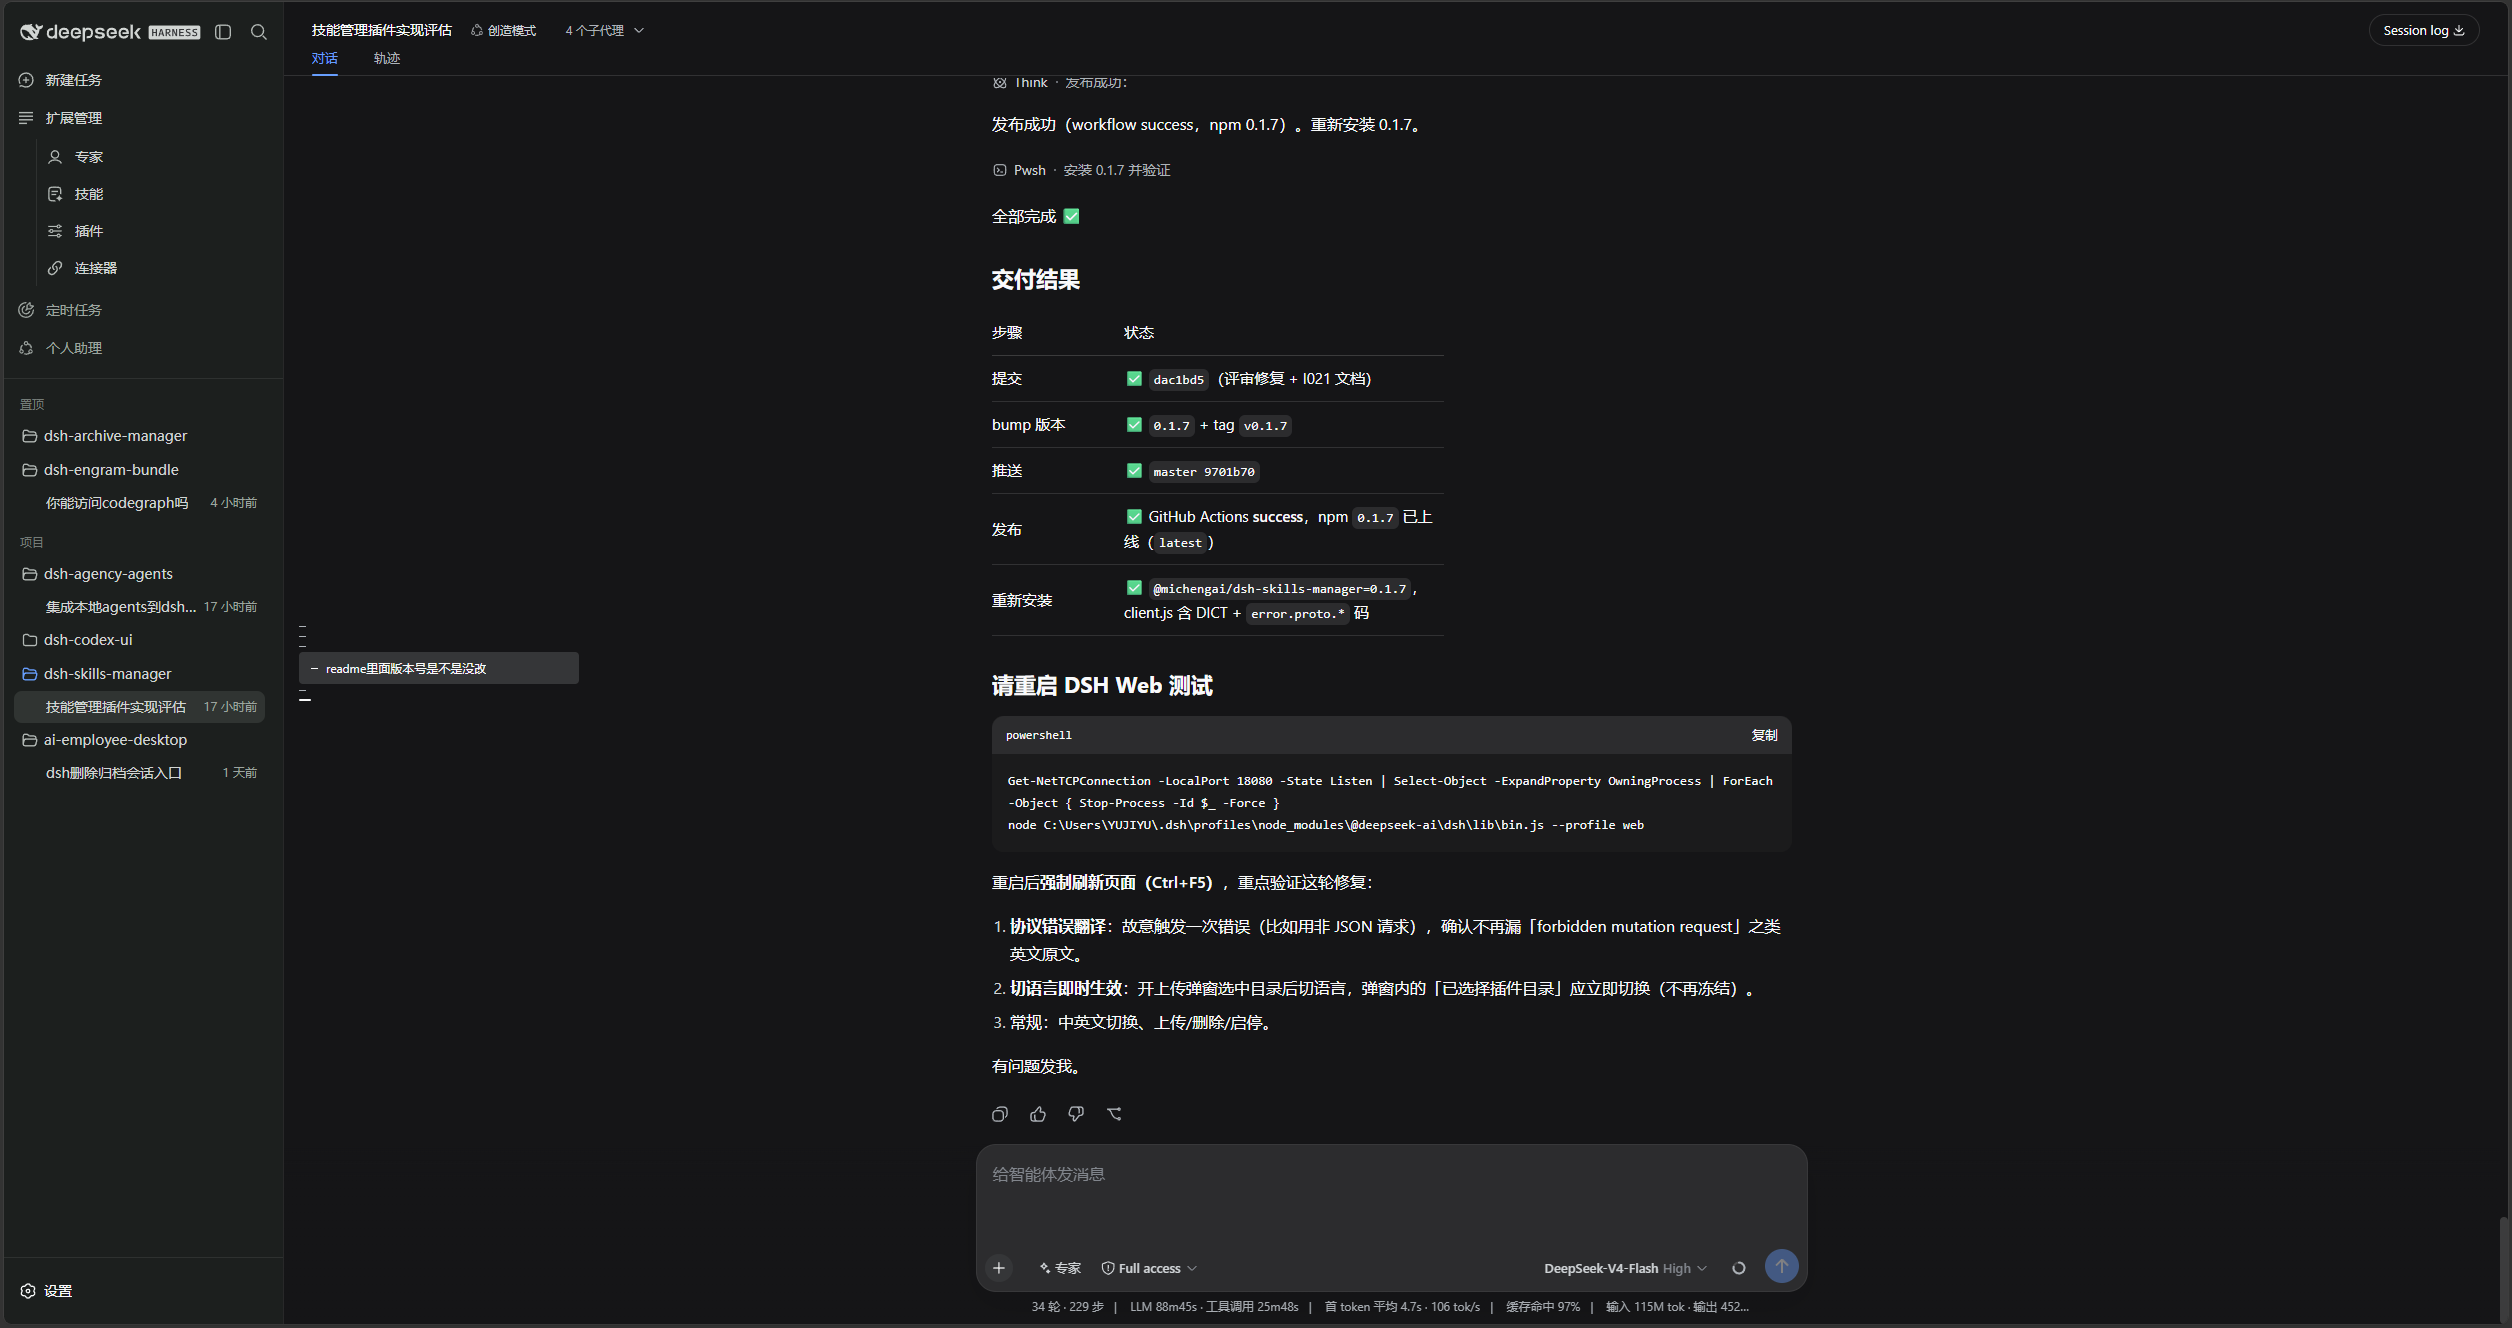Collapse the dsh-skills-manager project

[107, 674]
